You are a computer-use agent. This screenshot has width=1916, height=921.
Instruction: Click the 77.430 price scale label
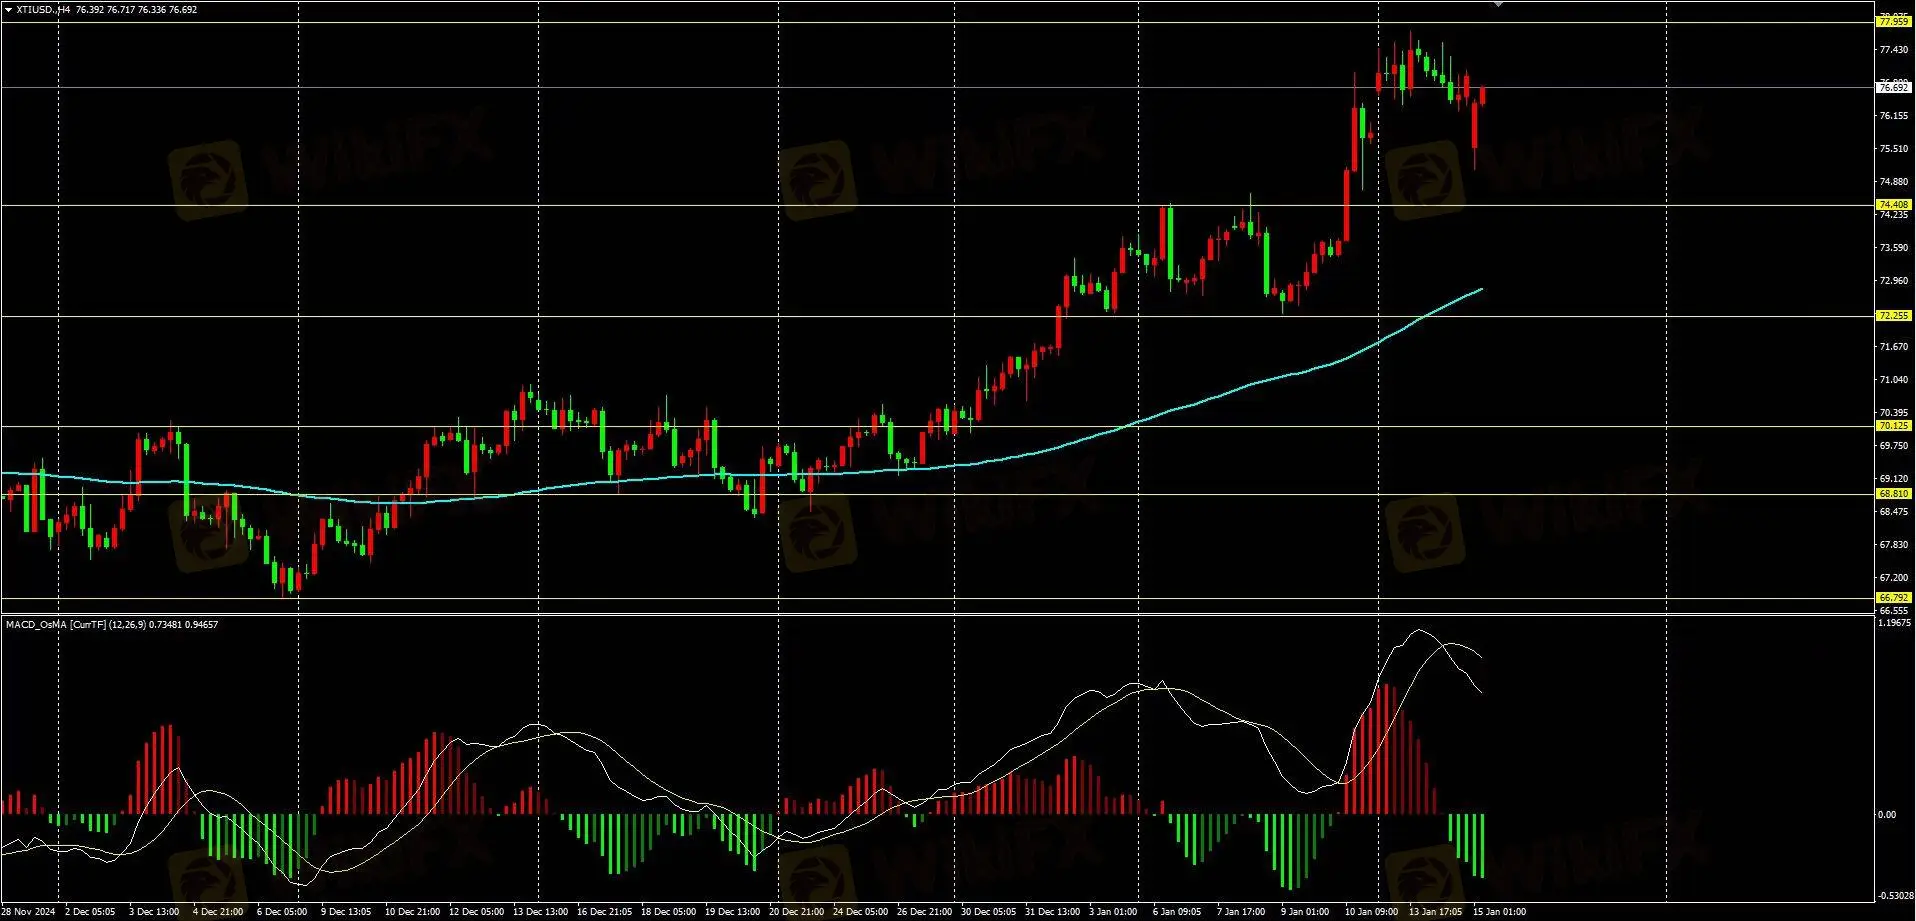click(x=1894, y=50)
